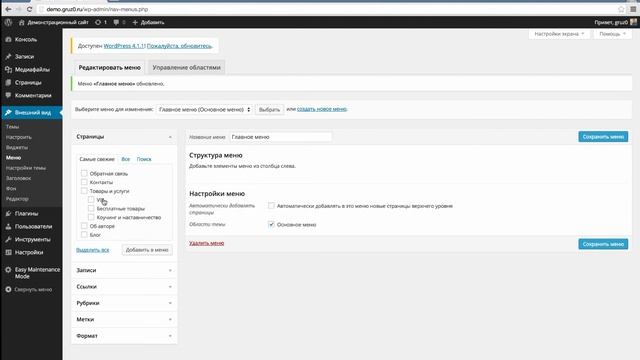
Task: Expand the Ссылки panel
Action: pos(124,287)
